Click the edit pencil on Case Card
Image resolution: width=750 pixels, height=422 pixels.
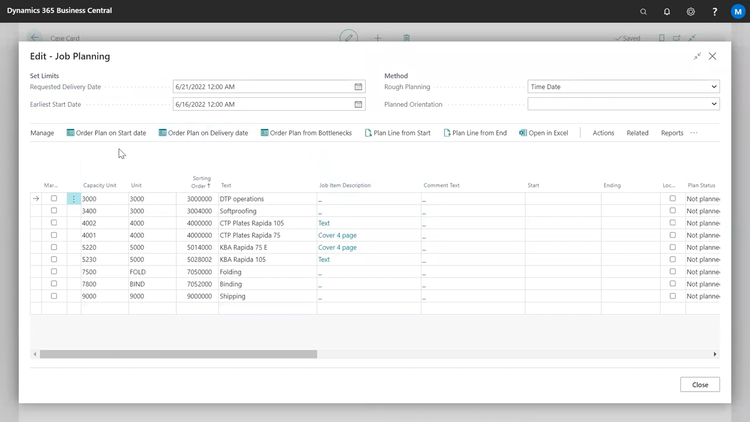click(349, 38)
